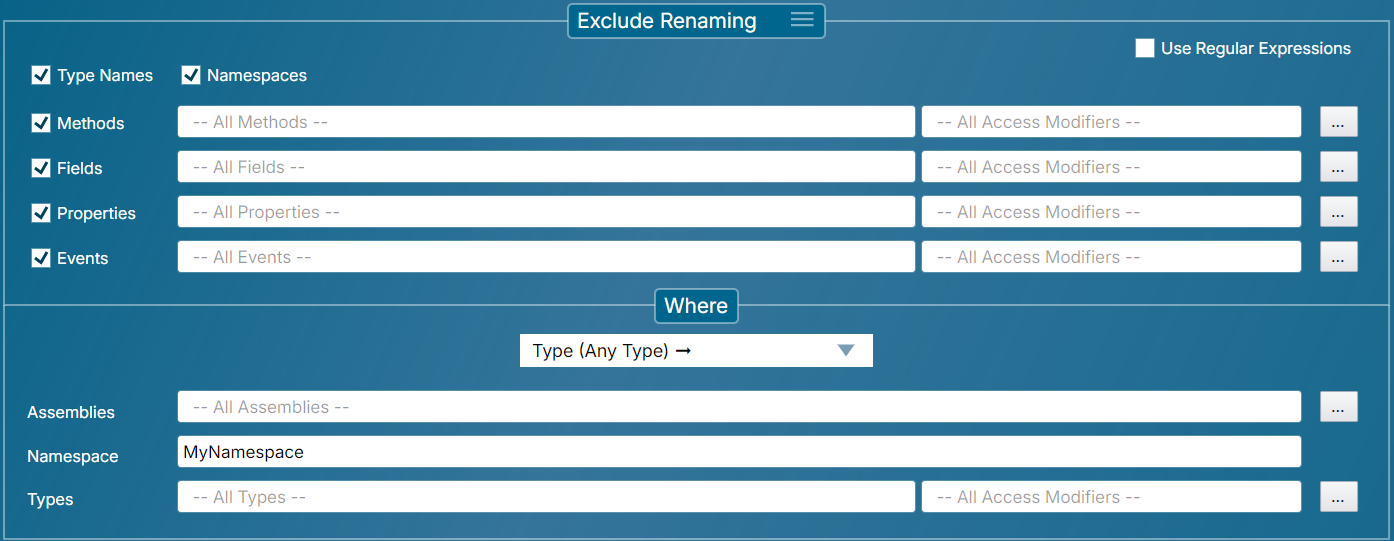1394x541 pixels.
Task: Click the ellipsis button for Fields row
Action: pyautogui.click(x=1339, y=167)
